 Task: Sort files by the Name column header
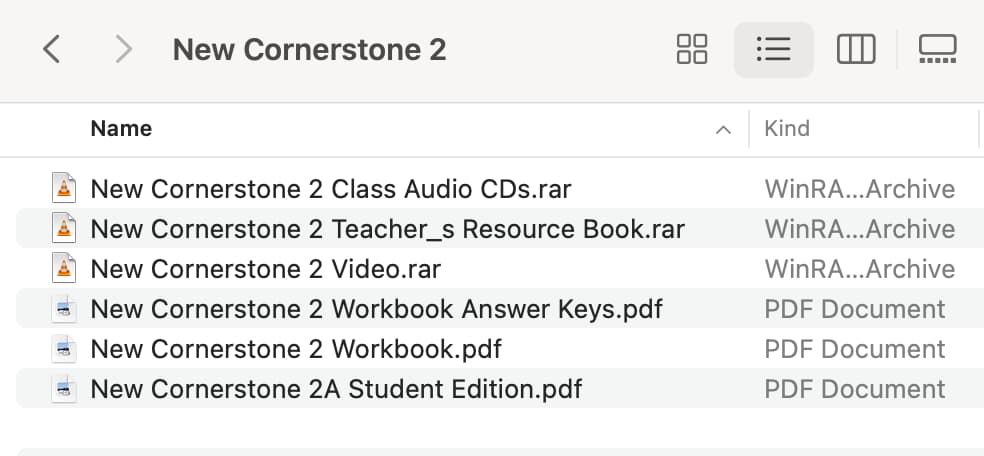[121, 129]
